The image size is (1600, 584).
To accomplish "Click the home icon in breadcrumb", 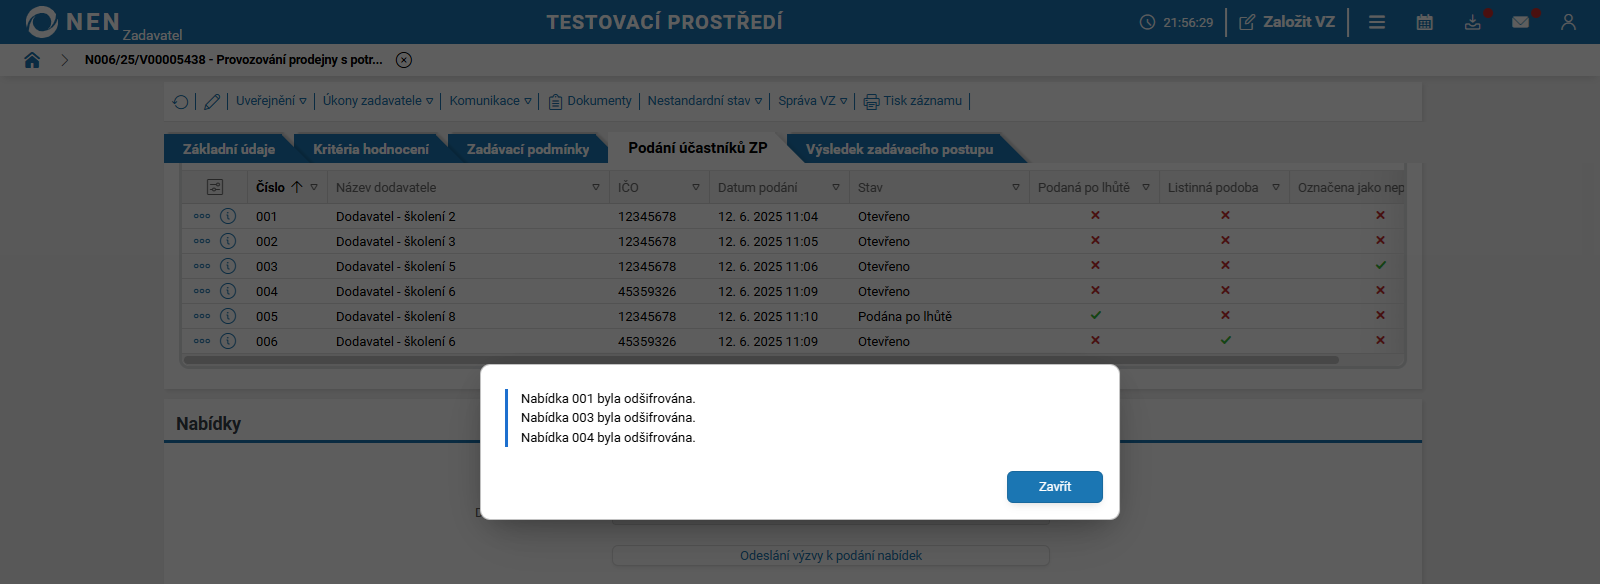I will pyautogui.click(x=32, y=60).
